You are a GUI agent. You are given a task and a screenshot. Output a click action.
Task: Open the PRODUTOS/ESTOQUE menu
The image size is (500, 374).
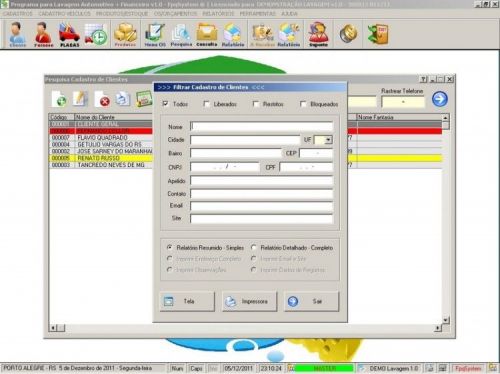122,14
